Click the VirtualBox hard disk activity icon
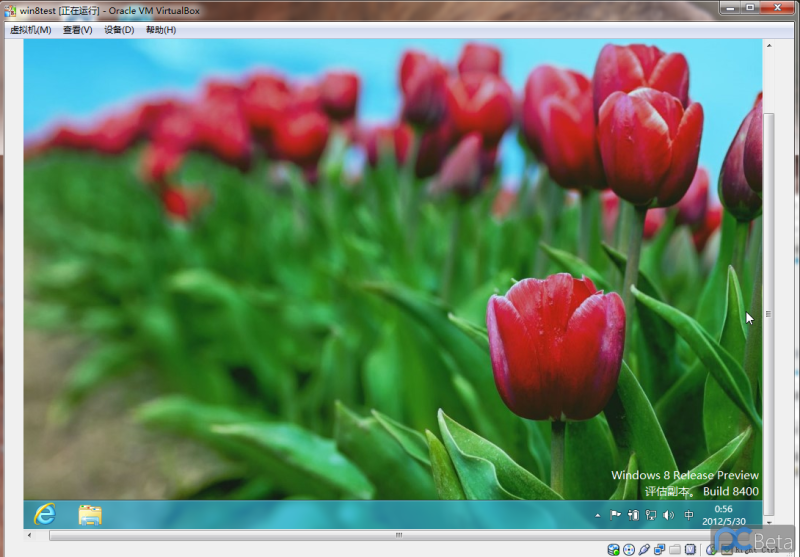 [613, 549]
